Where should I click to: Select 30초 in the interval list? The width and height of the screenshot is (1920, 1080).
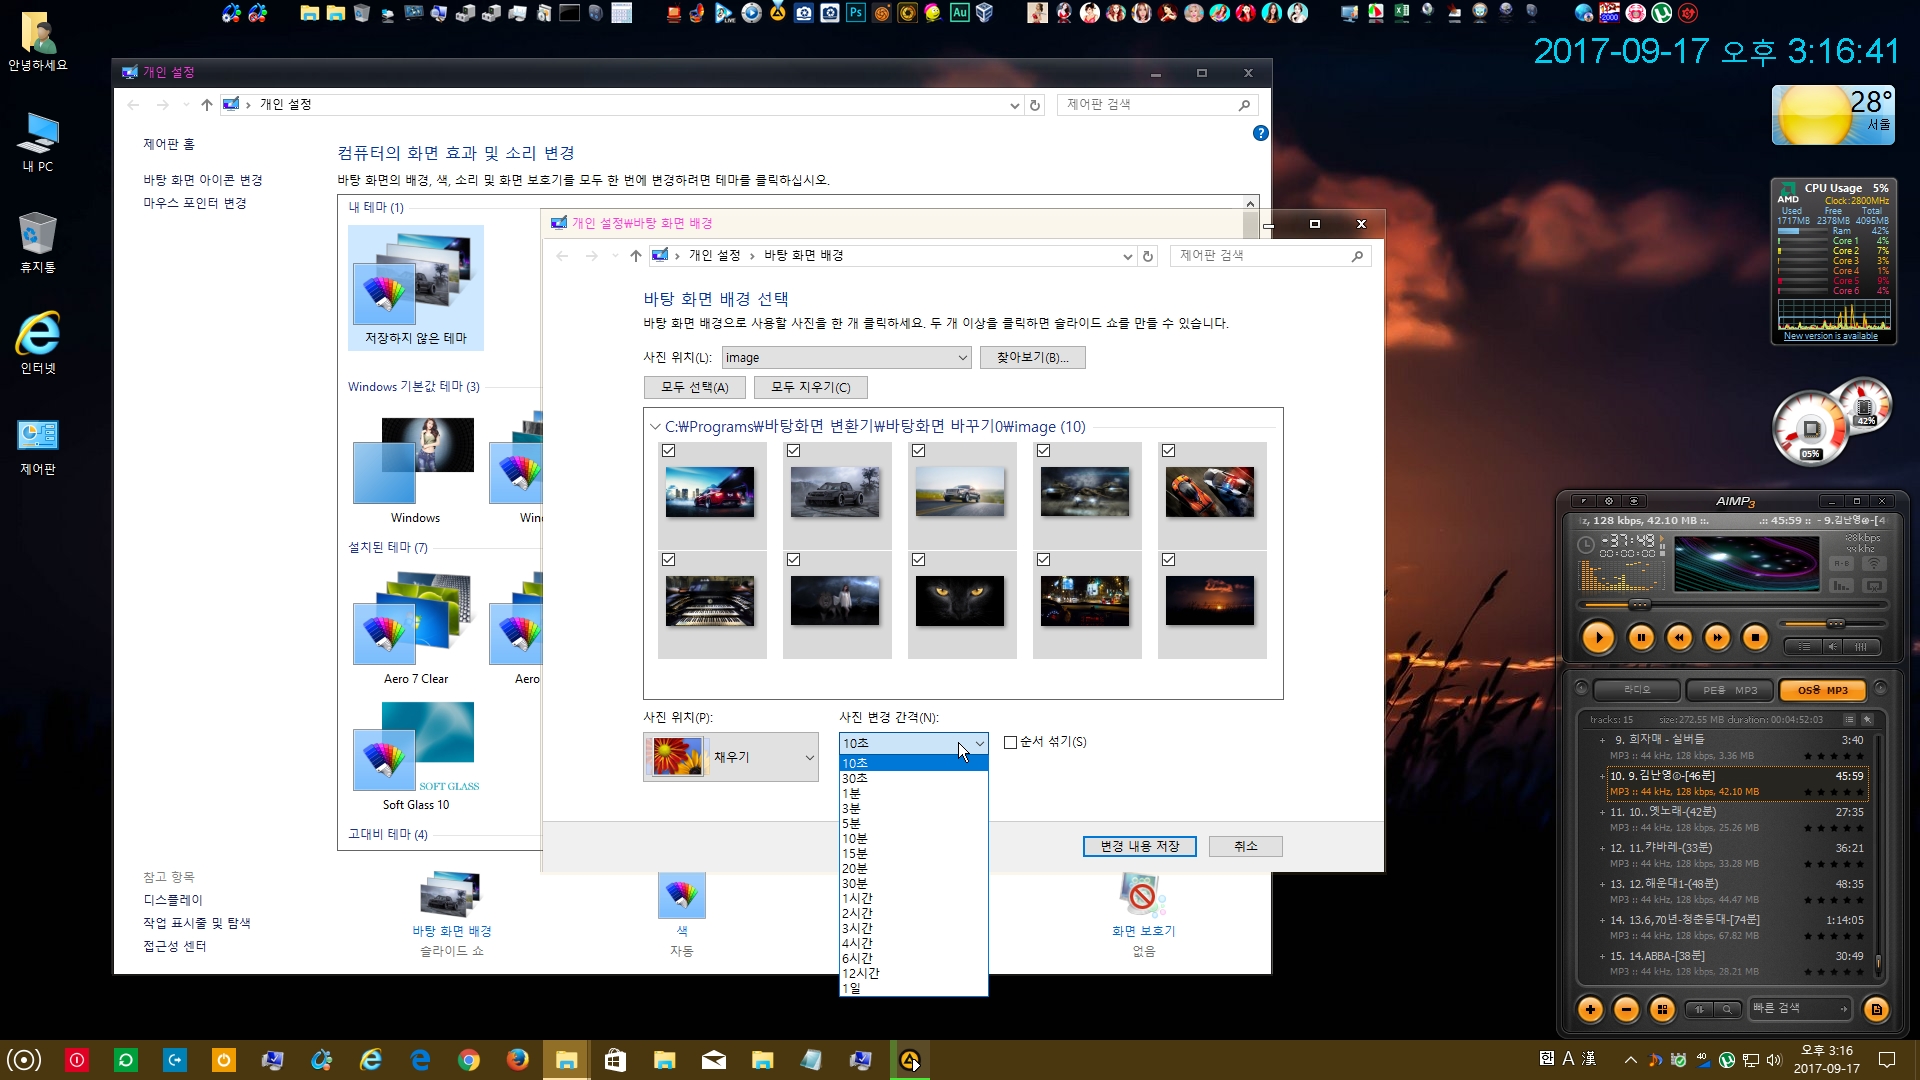coord(913,778)
